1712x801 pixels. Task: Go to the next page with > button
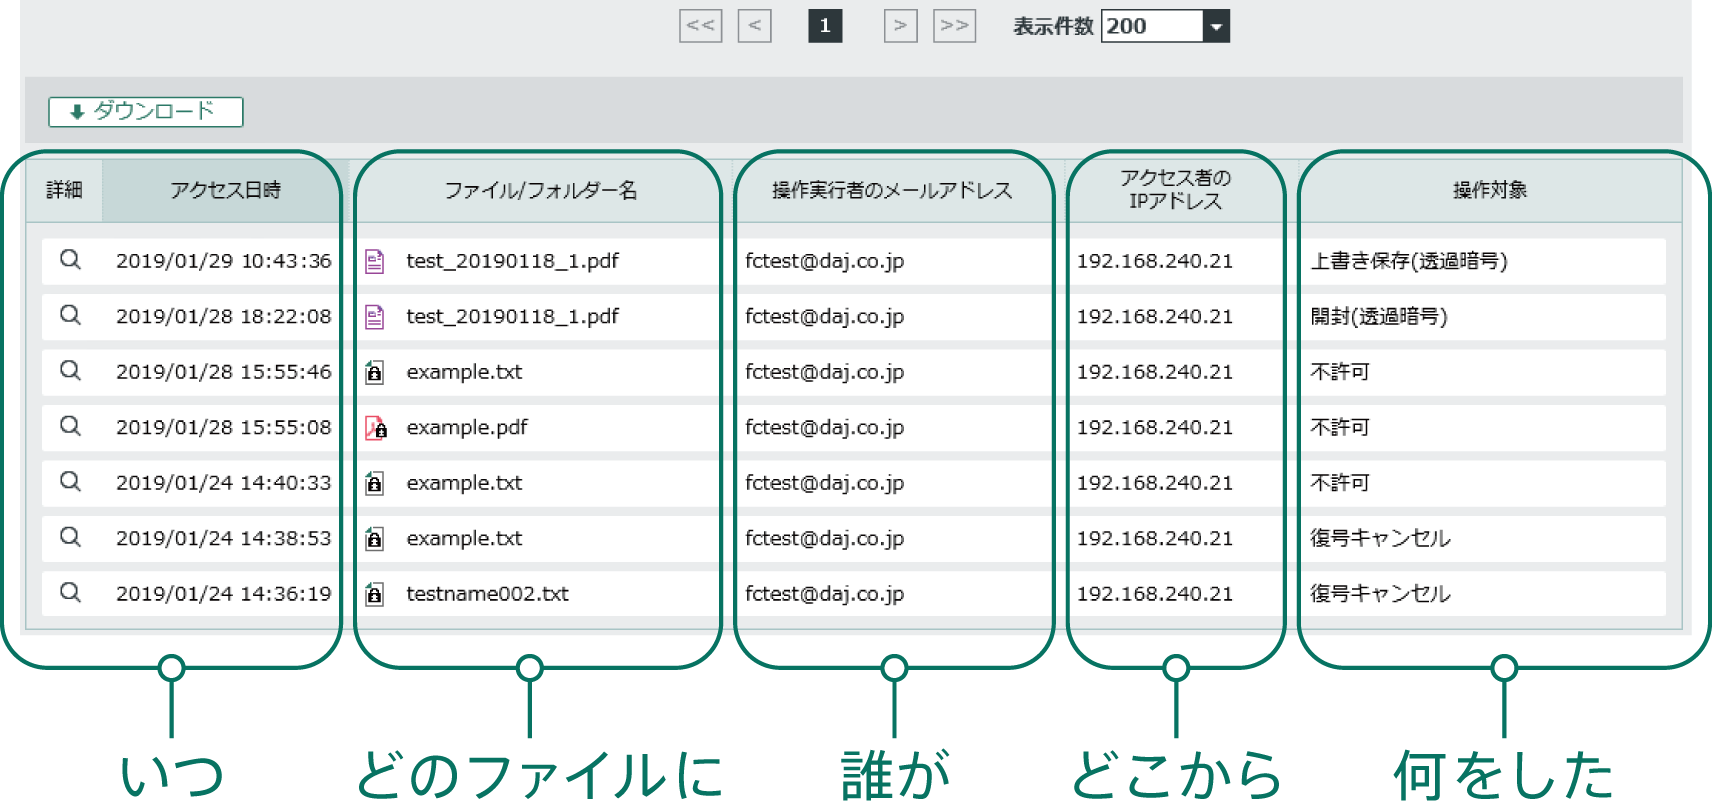tap(900, 26)
